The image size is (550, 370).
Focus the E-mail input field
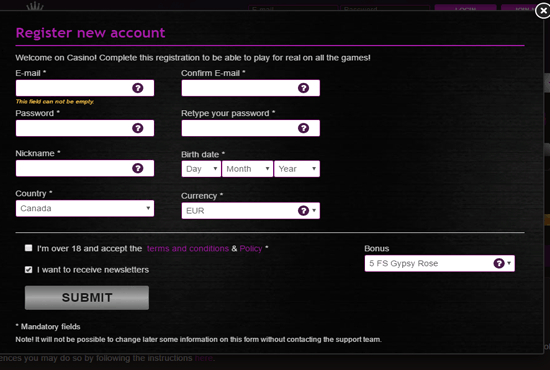coord(85,88)
